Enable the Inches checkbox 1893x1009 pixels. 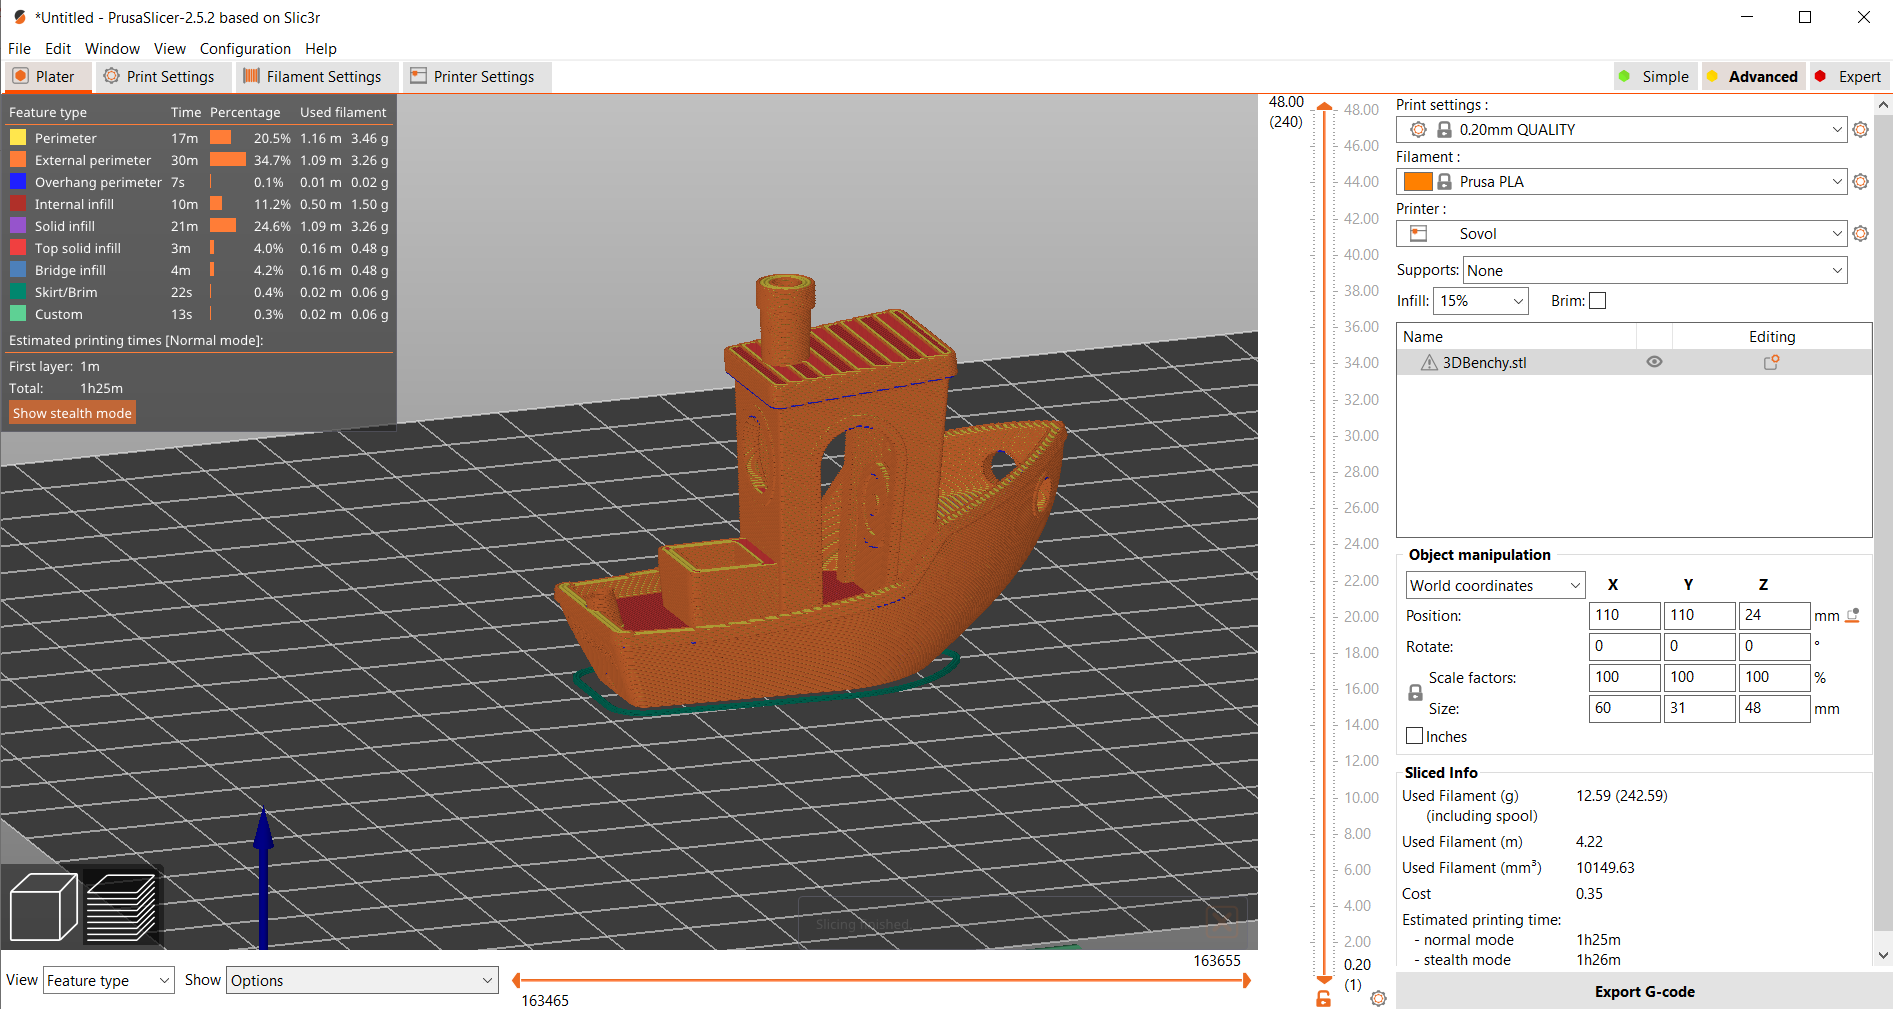click(x=1414, y=736)
